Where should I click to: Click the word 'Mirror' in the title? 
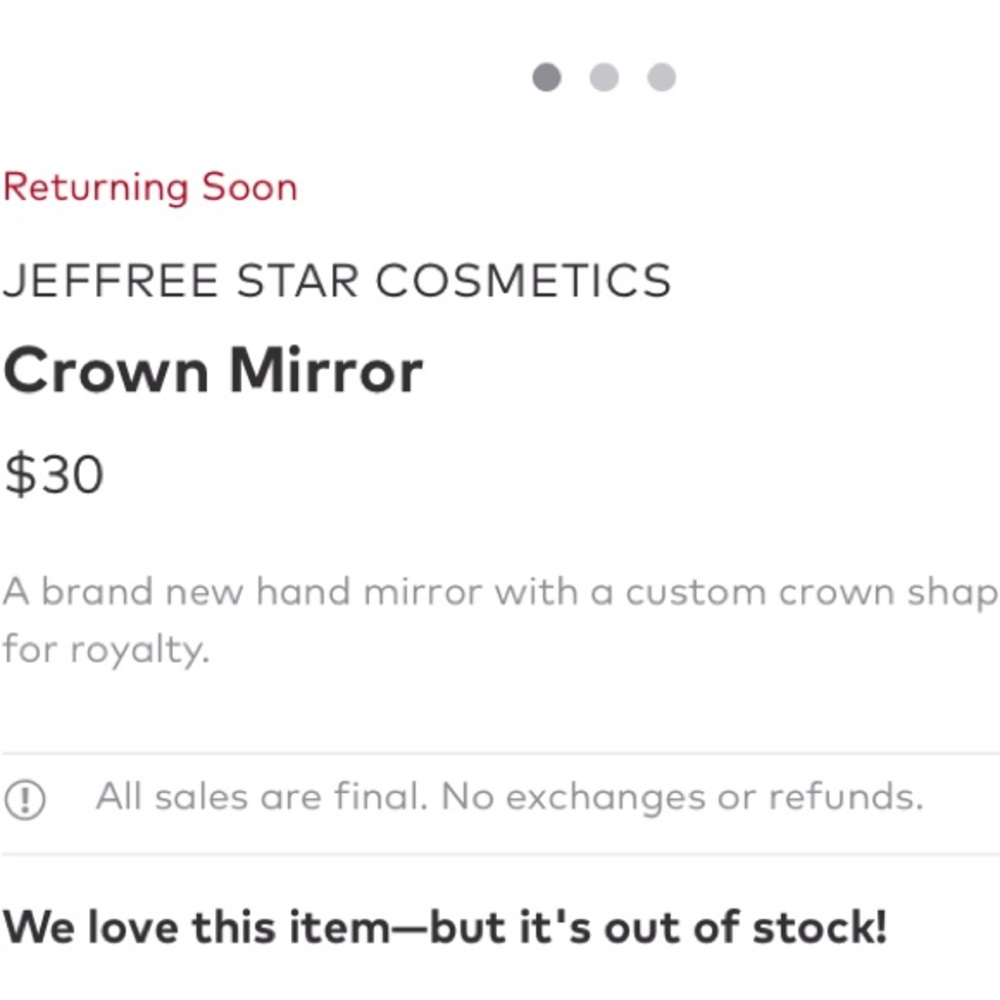[x=326, y=371]
